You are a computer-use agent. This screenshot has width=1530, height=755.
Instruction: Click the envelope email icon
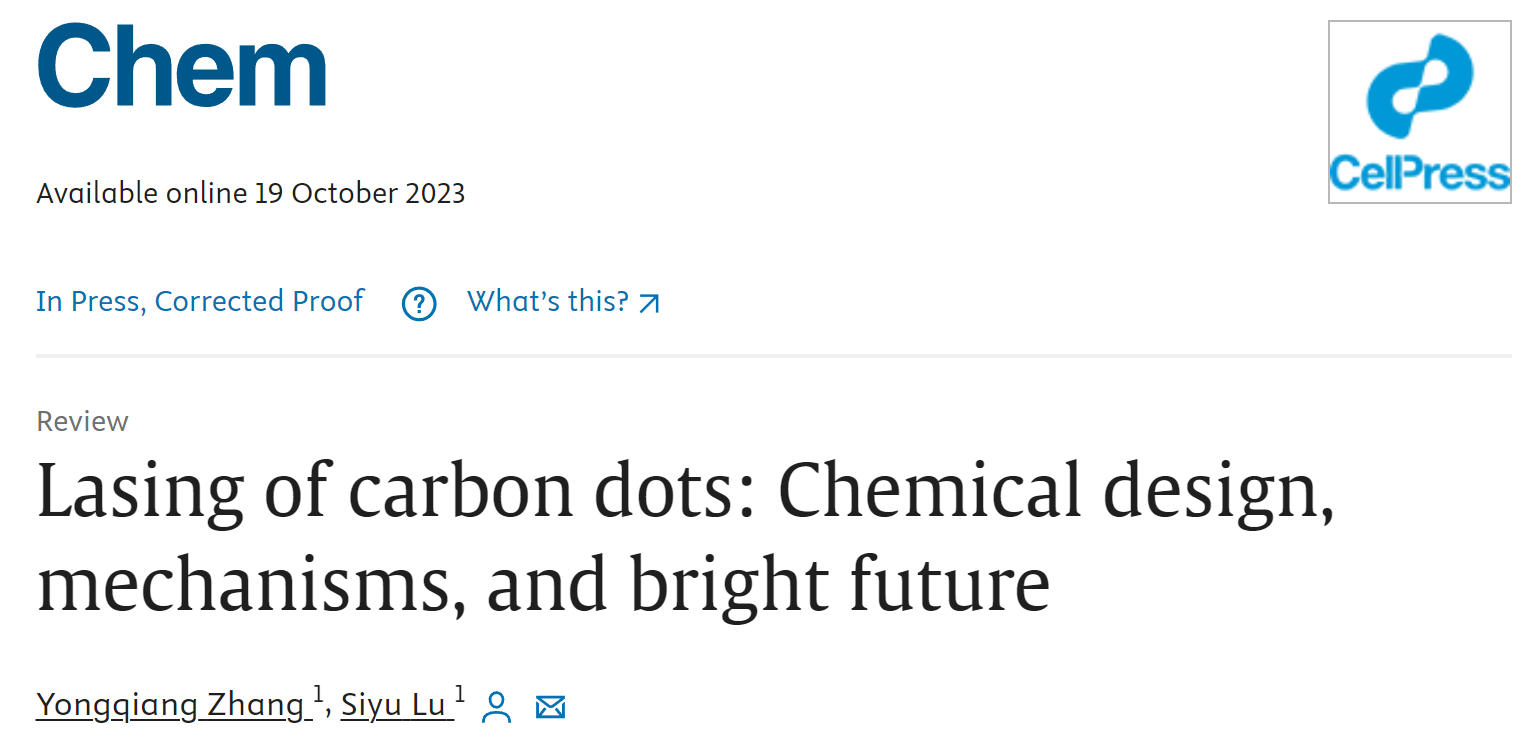click(x=550, y=708)
